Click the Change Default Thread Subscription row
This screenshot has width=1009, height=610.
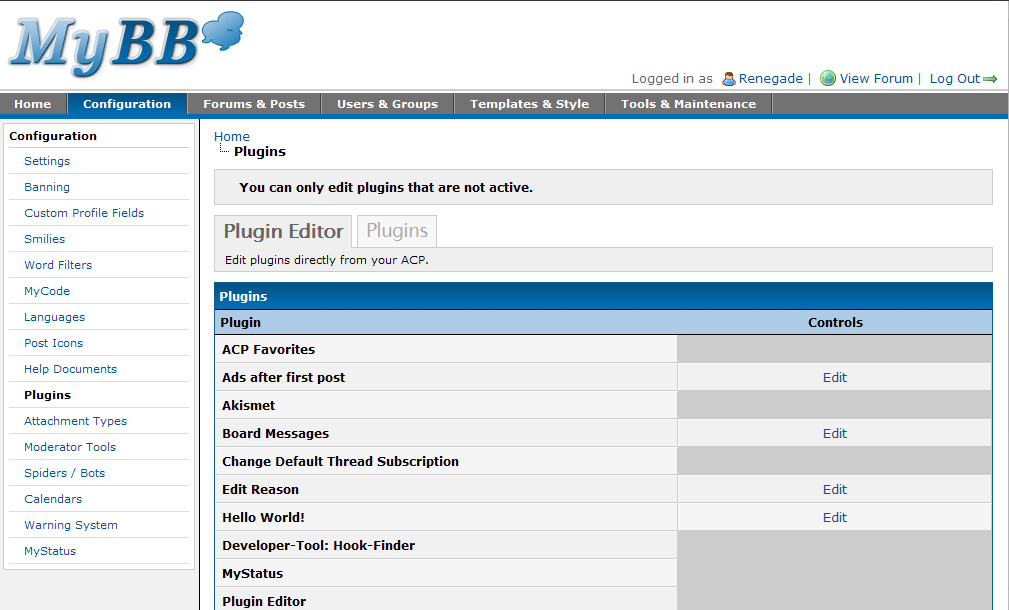click(603, 461)
